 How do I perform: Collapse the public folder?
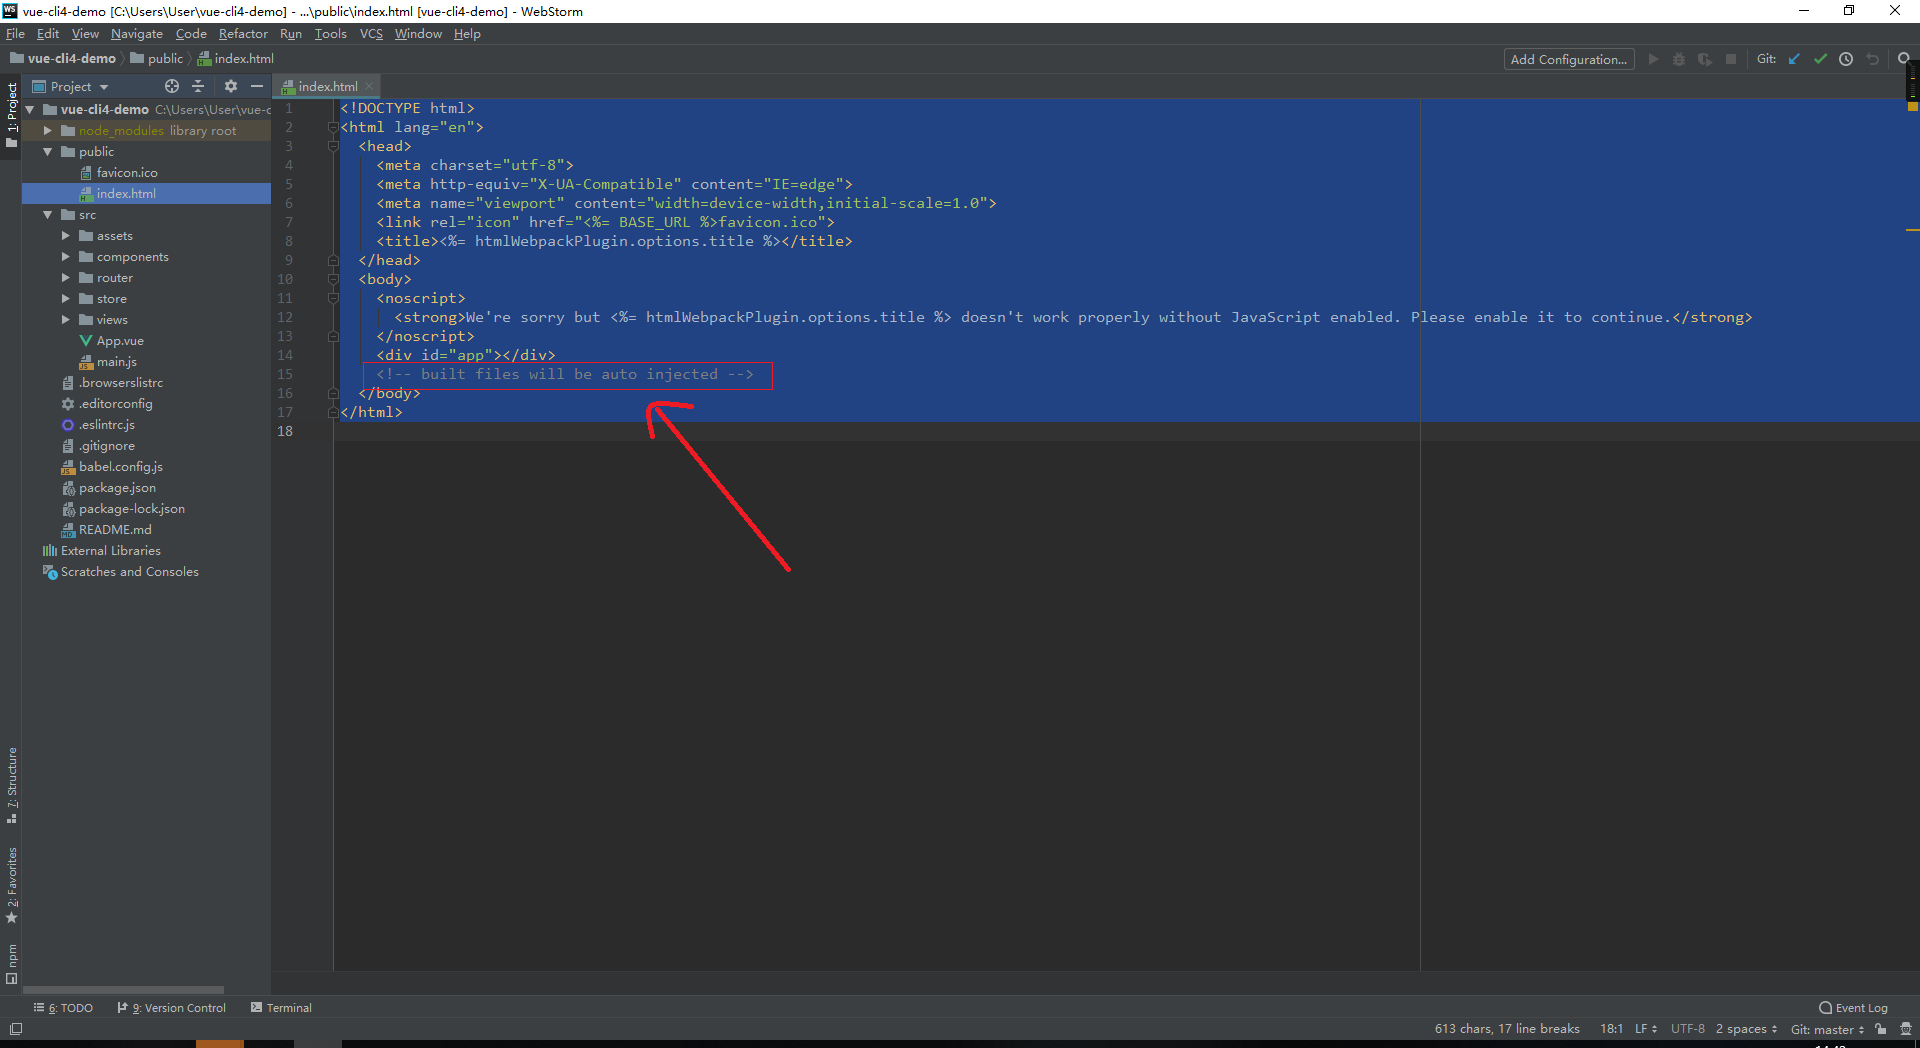pyautogui.click(x=47, y=151)
